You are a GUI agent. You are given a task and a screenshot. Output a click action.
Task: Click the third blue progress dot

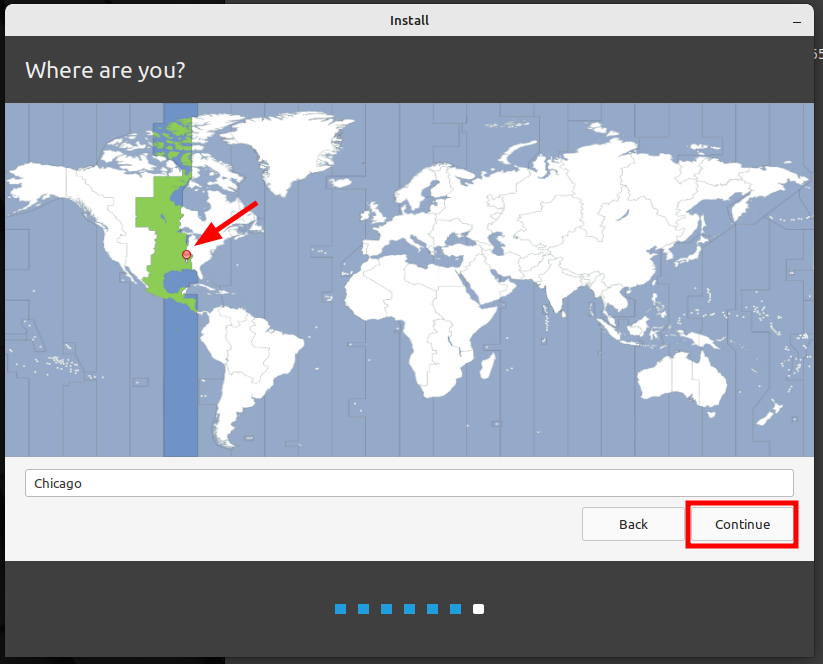[x=386, y=609]
